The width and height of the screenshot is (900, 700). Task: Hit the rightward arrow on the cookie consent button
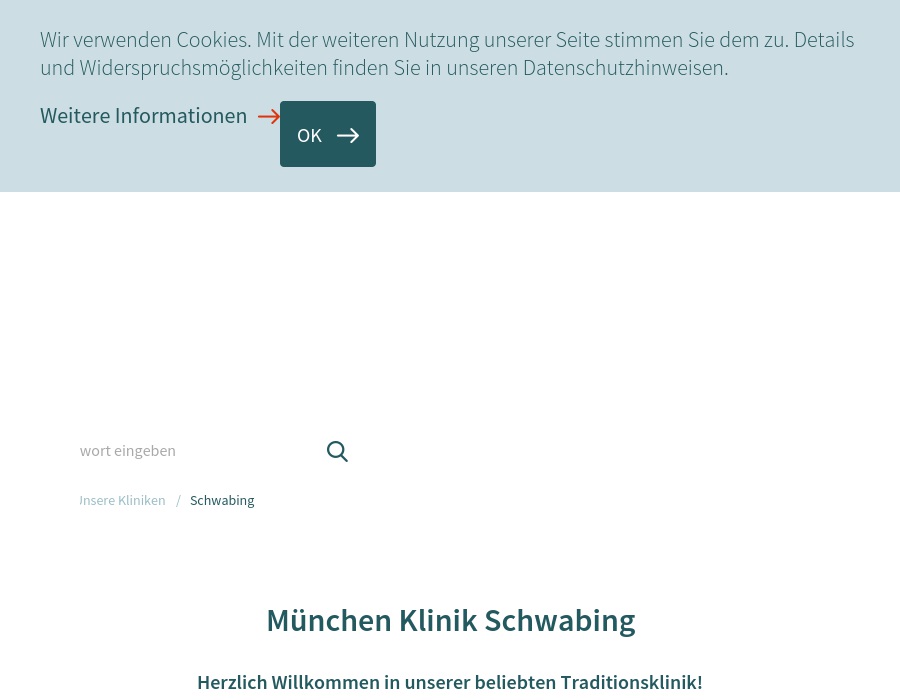347,134
